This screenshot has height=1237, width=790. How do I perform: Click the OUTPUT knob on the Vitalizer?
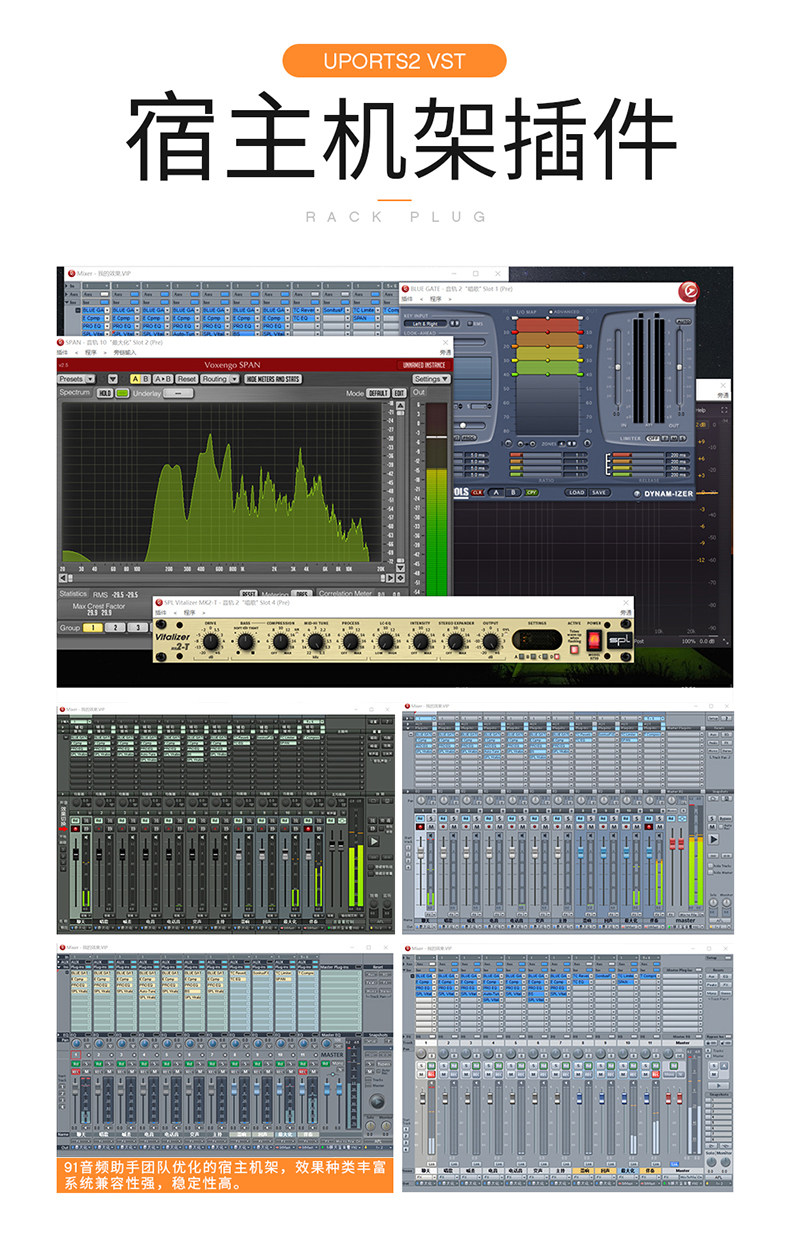490,642
